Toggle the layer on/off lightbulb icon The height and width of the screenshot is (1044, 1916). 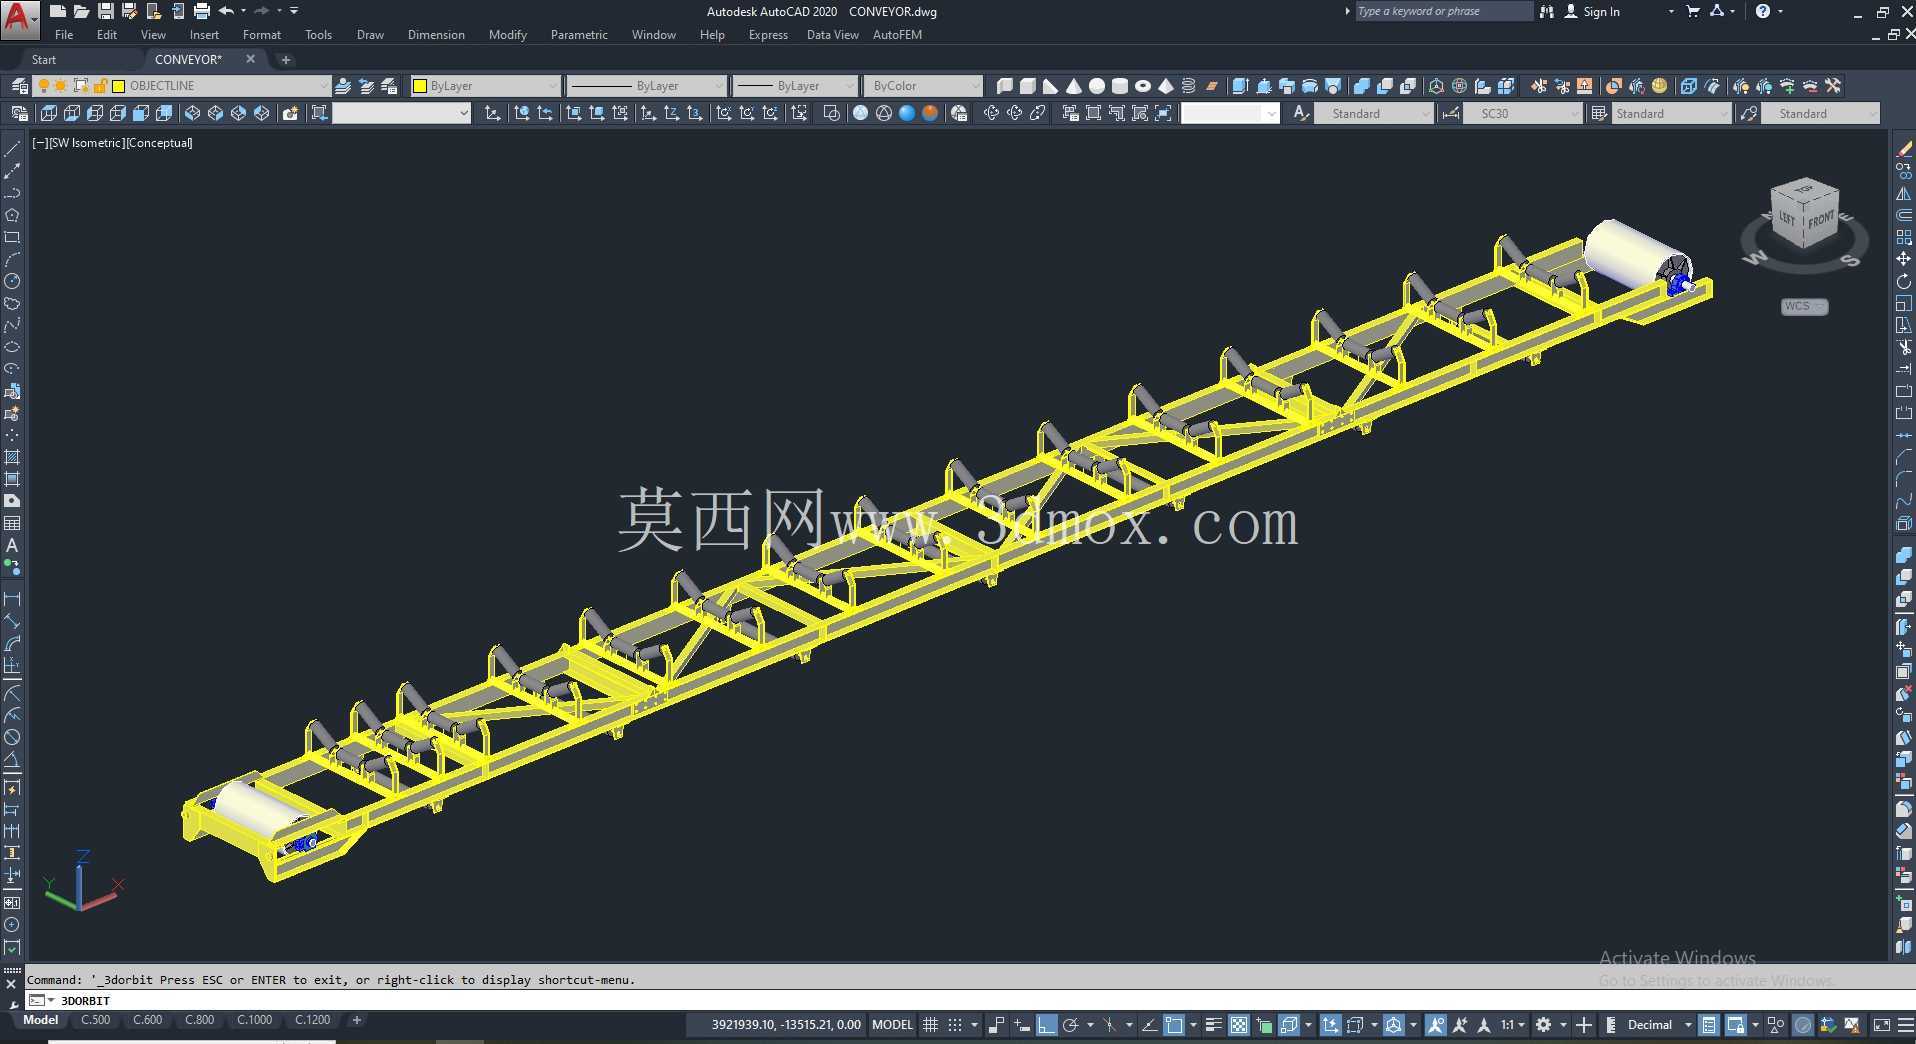pos(43,86)
